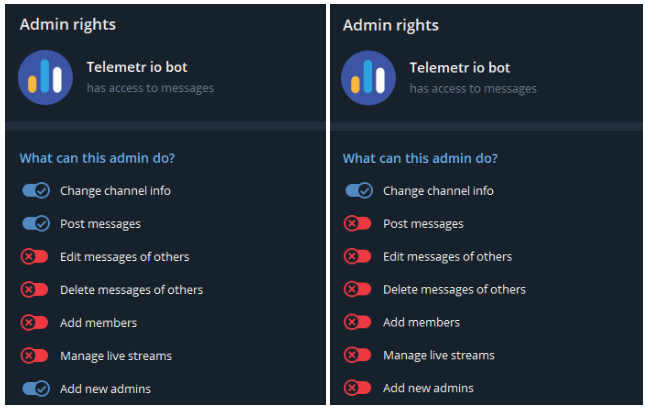
Task: Enable Edit messages of others in left panel
Action: coord(35,257)
